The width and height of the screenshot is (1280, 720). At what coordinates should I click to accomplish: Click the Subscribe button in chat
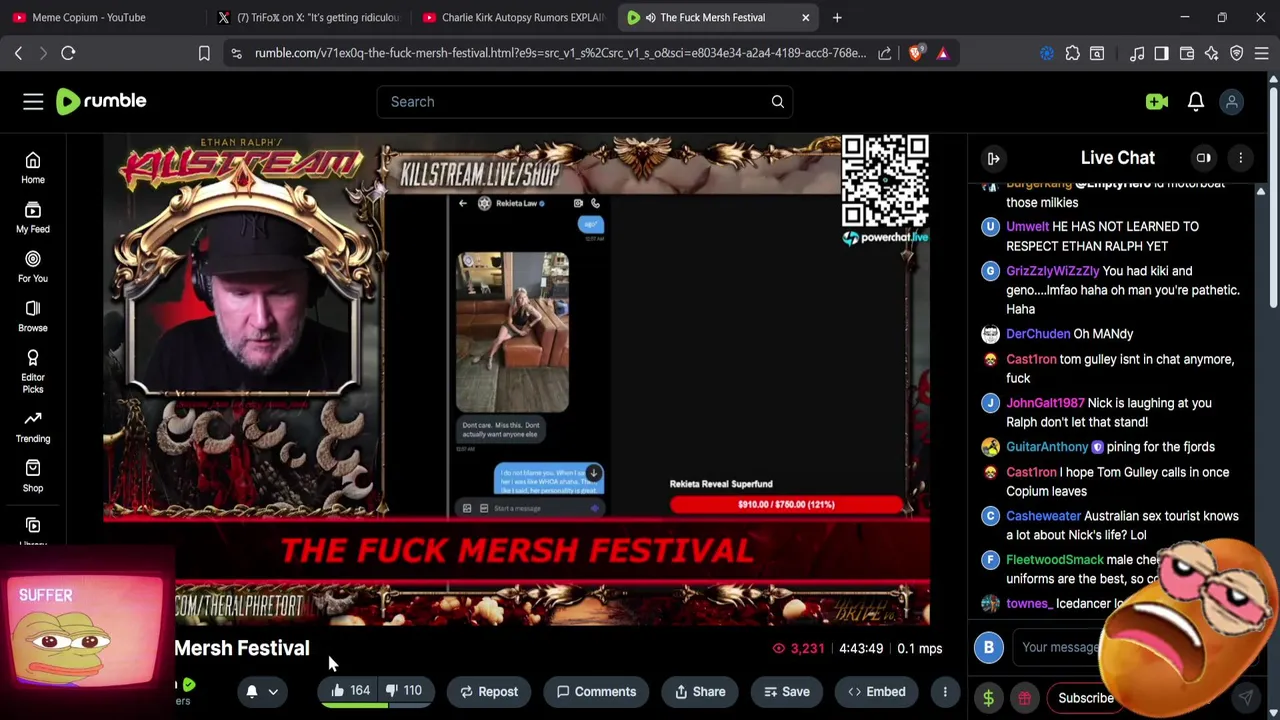tap(1086, 698)
